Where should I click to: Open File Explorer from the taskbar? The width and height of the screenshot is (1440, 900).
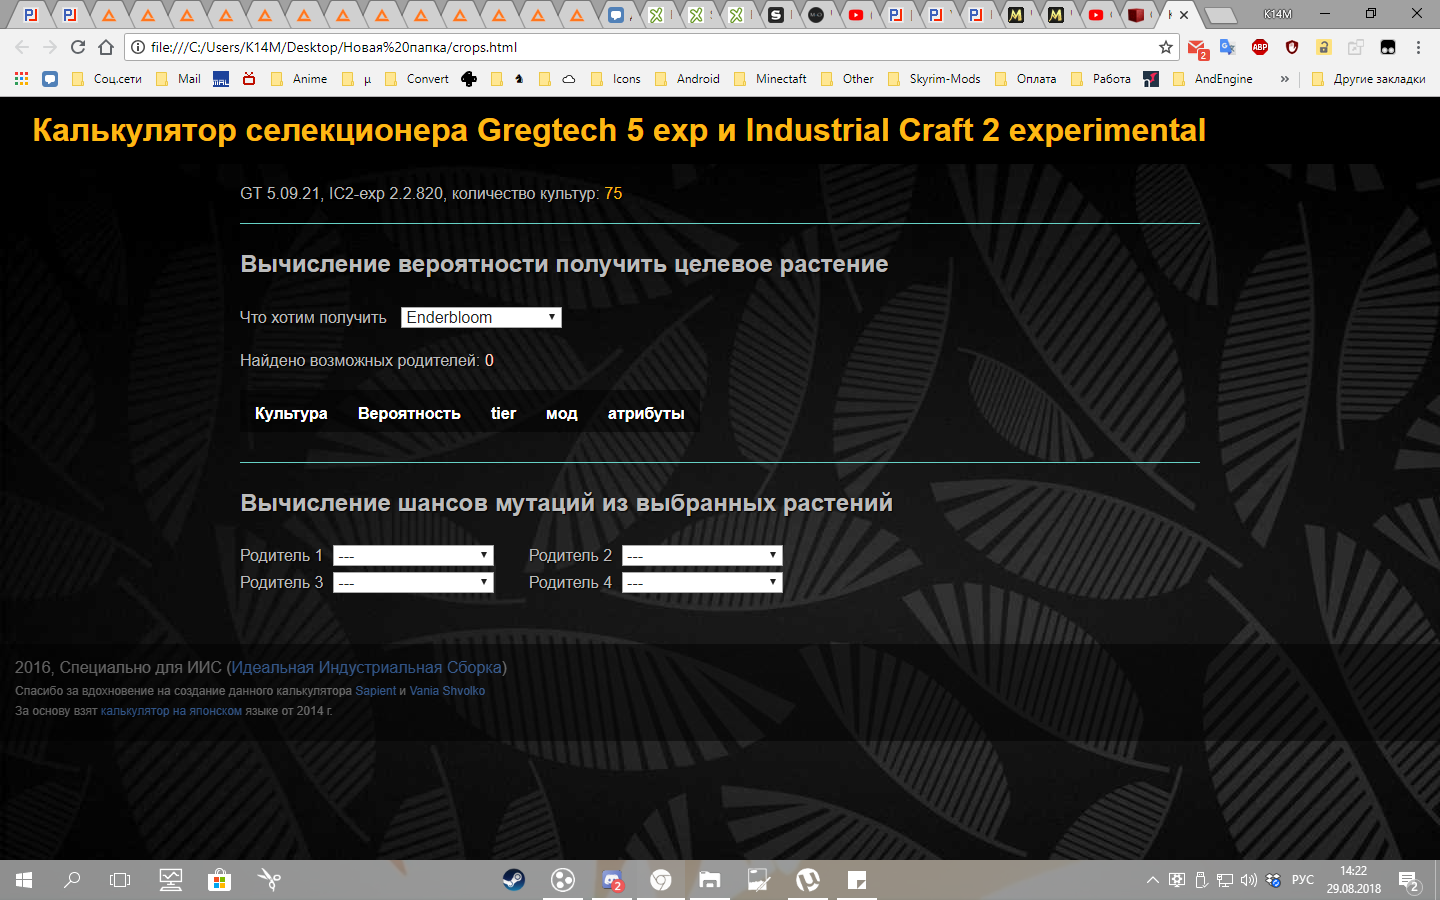[x=710, y=880]
